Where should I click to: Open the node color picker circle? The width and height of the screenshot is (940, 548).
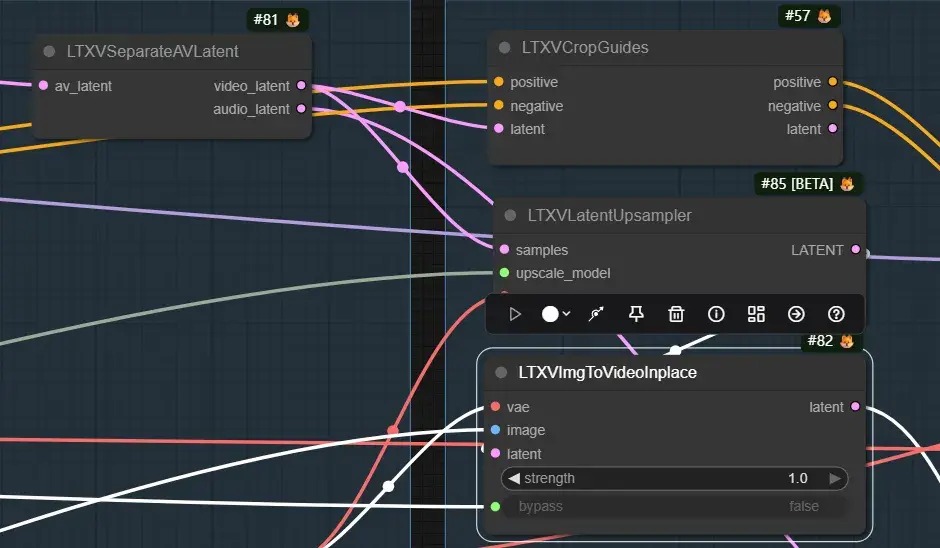(550, 314)
